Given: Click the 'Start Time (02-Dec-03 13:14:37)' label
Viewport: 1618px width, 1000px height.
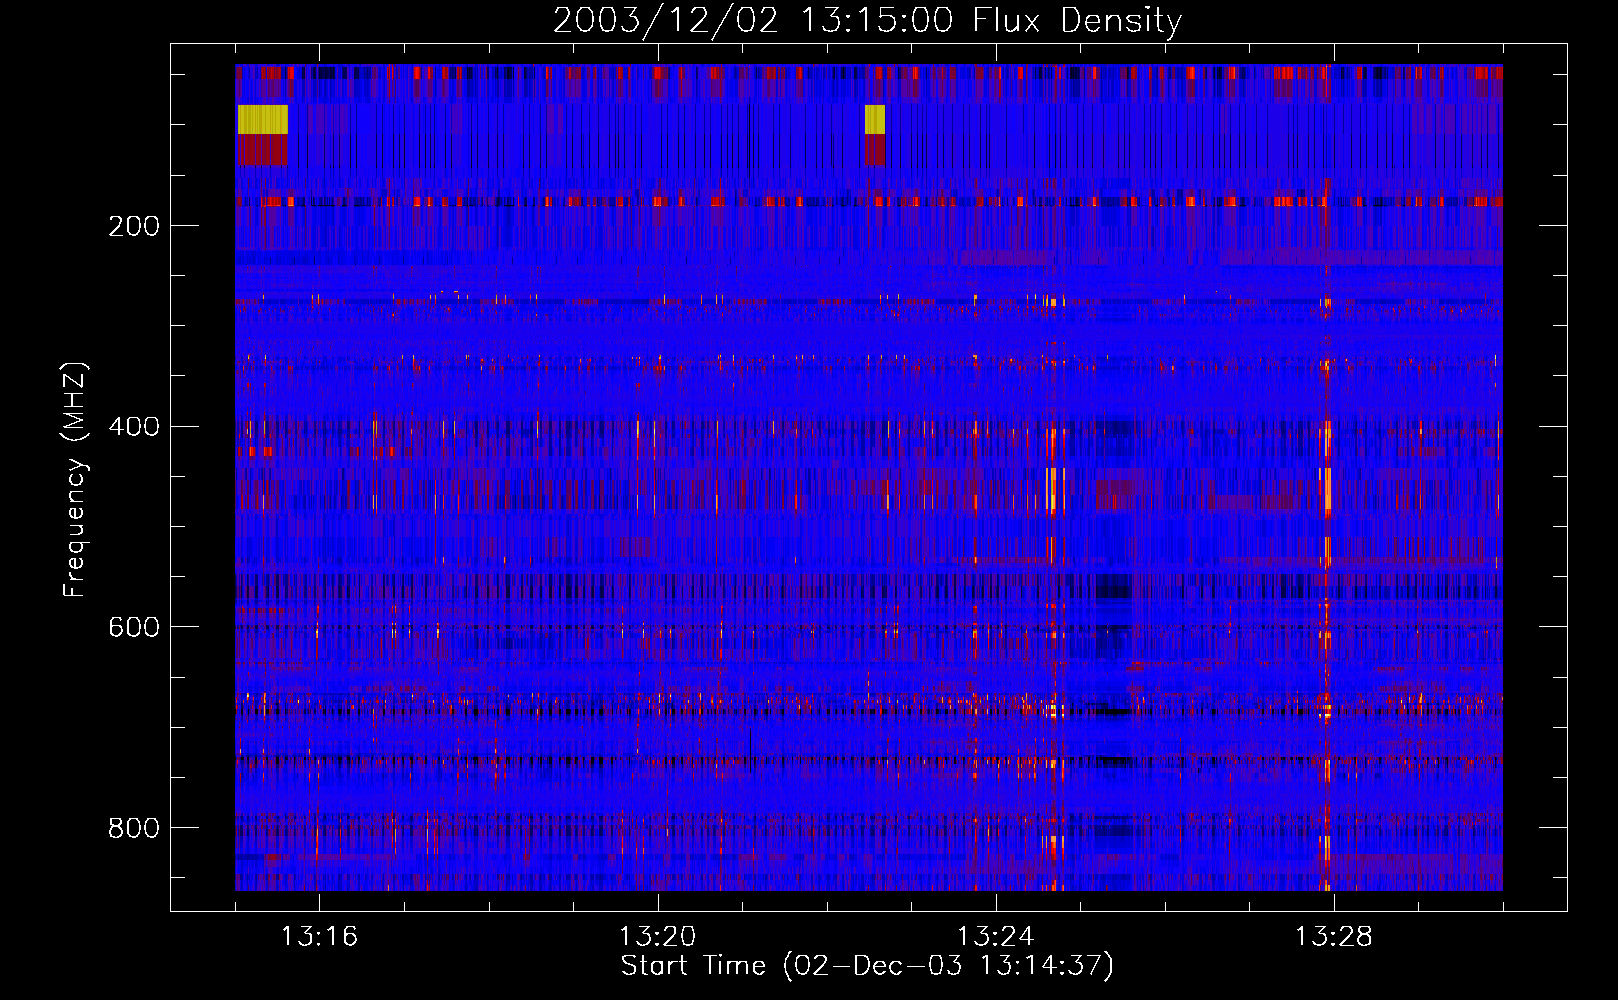Looking at the screenshot, I should pyautogui.click(x=867, y=966).
